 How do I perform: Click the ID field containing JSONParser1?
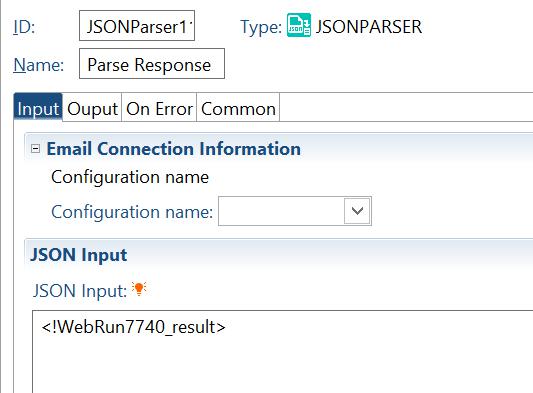click(137, 26)
